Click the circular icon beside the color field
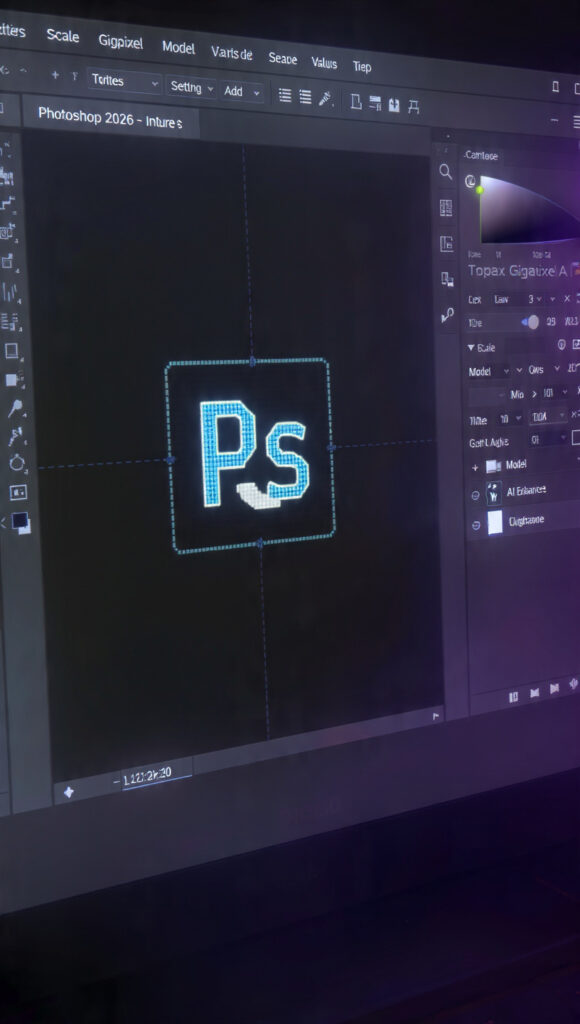The height and width of the screenshot is (1024, 580). coord(470,182)
